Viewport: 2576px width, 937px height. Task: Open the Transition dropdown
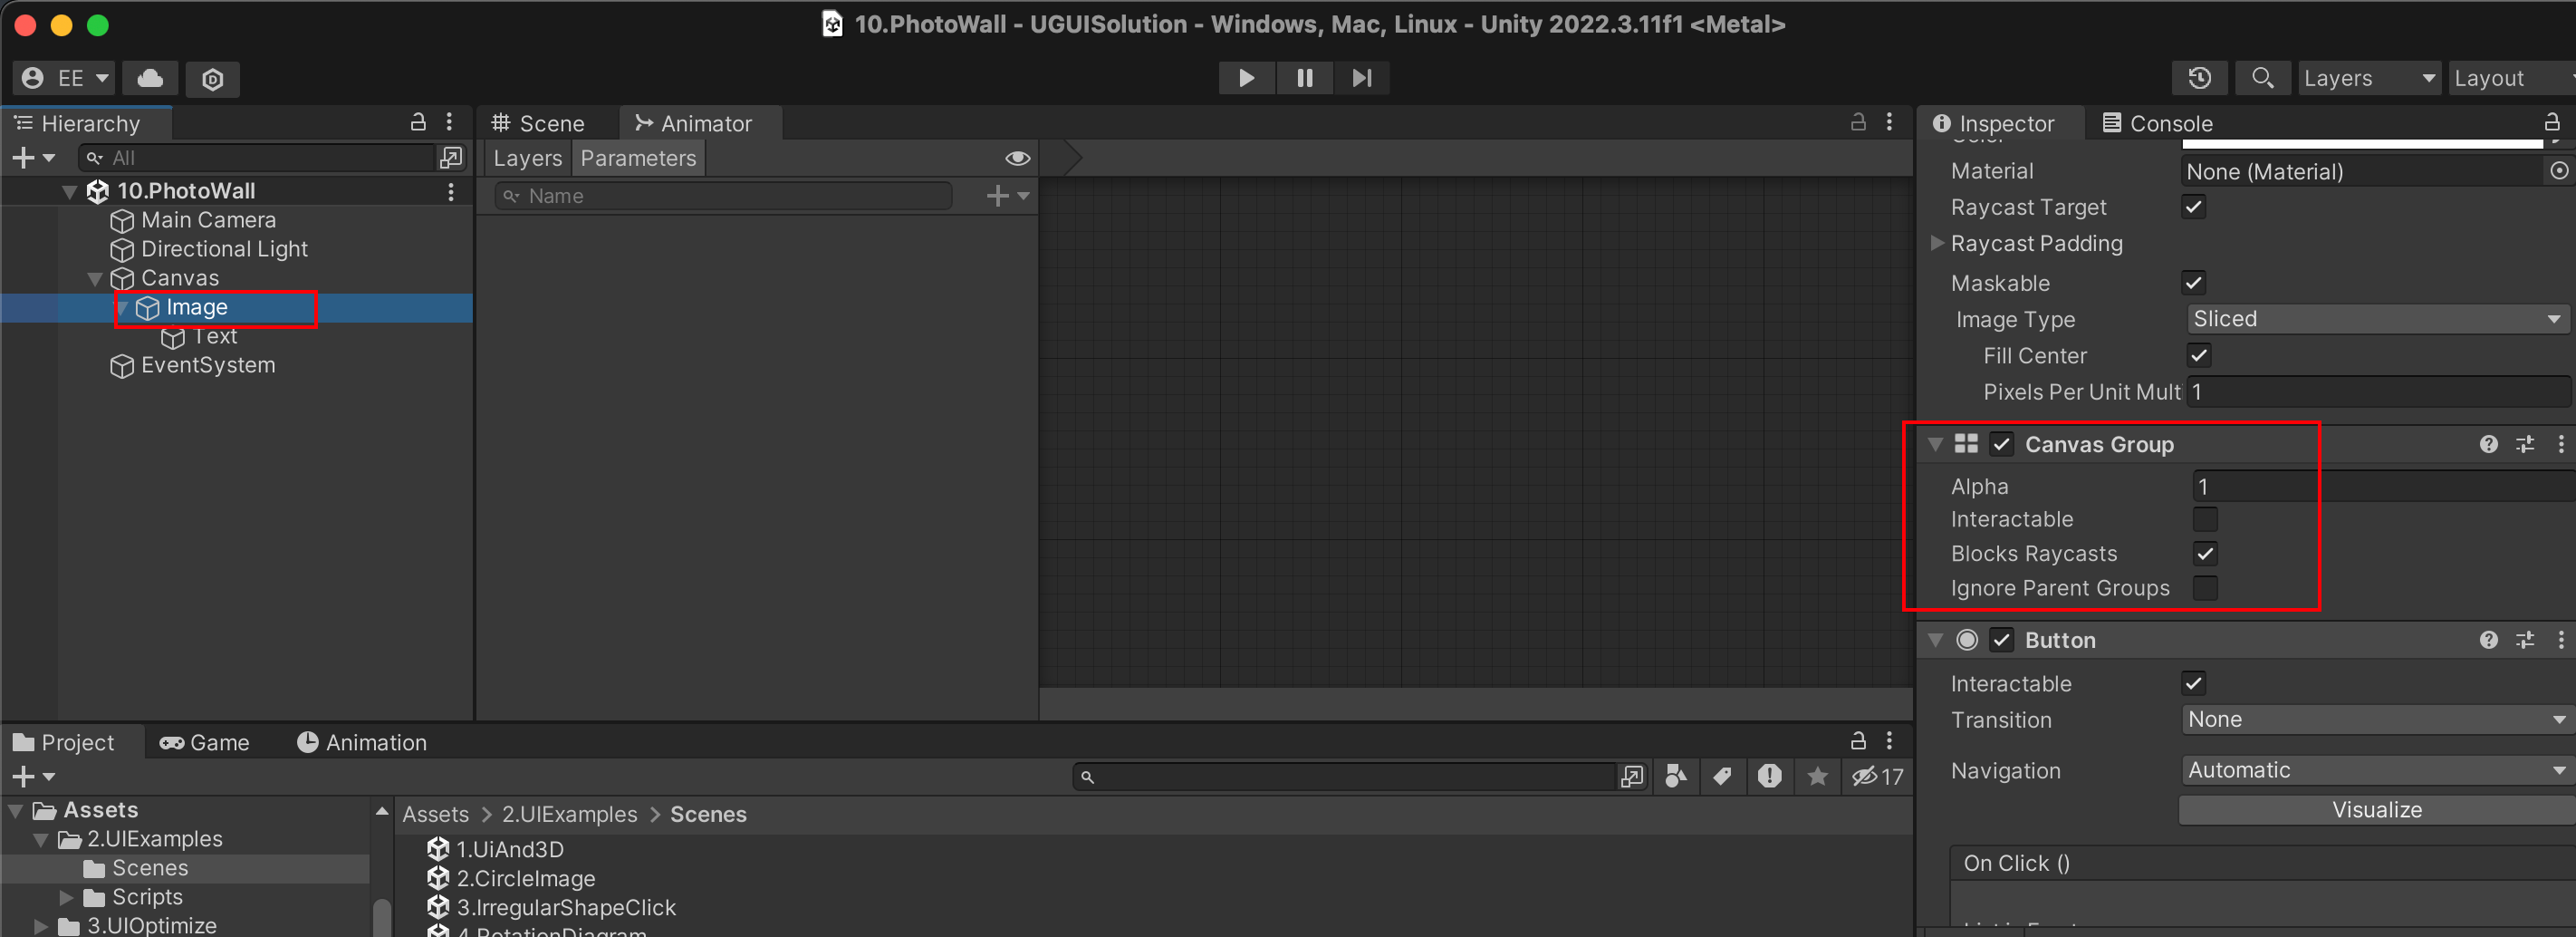coord(2374,719)
